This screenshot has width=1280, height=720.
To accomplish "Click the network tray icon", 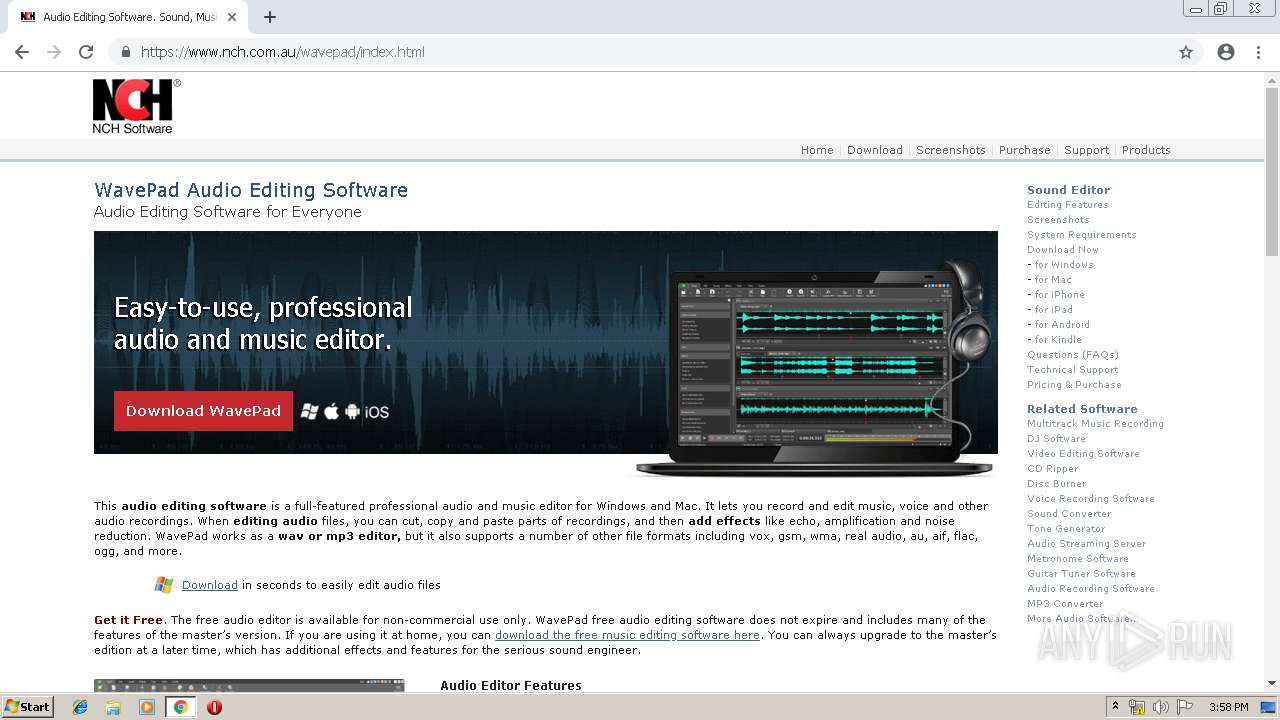I will click(1137, 707).
